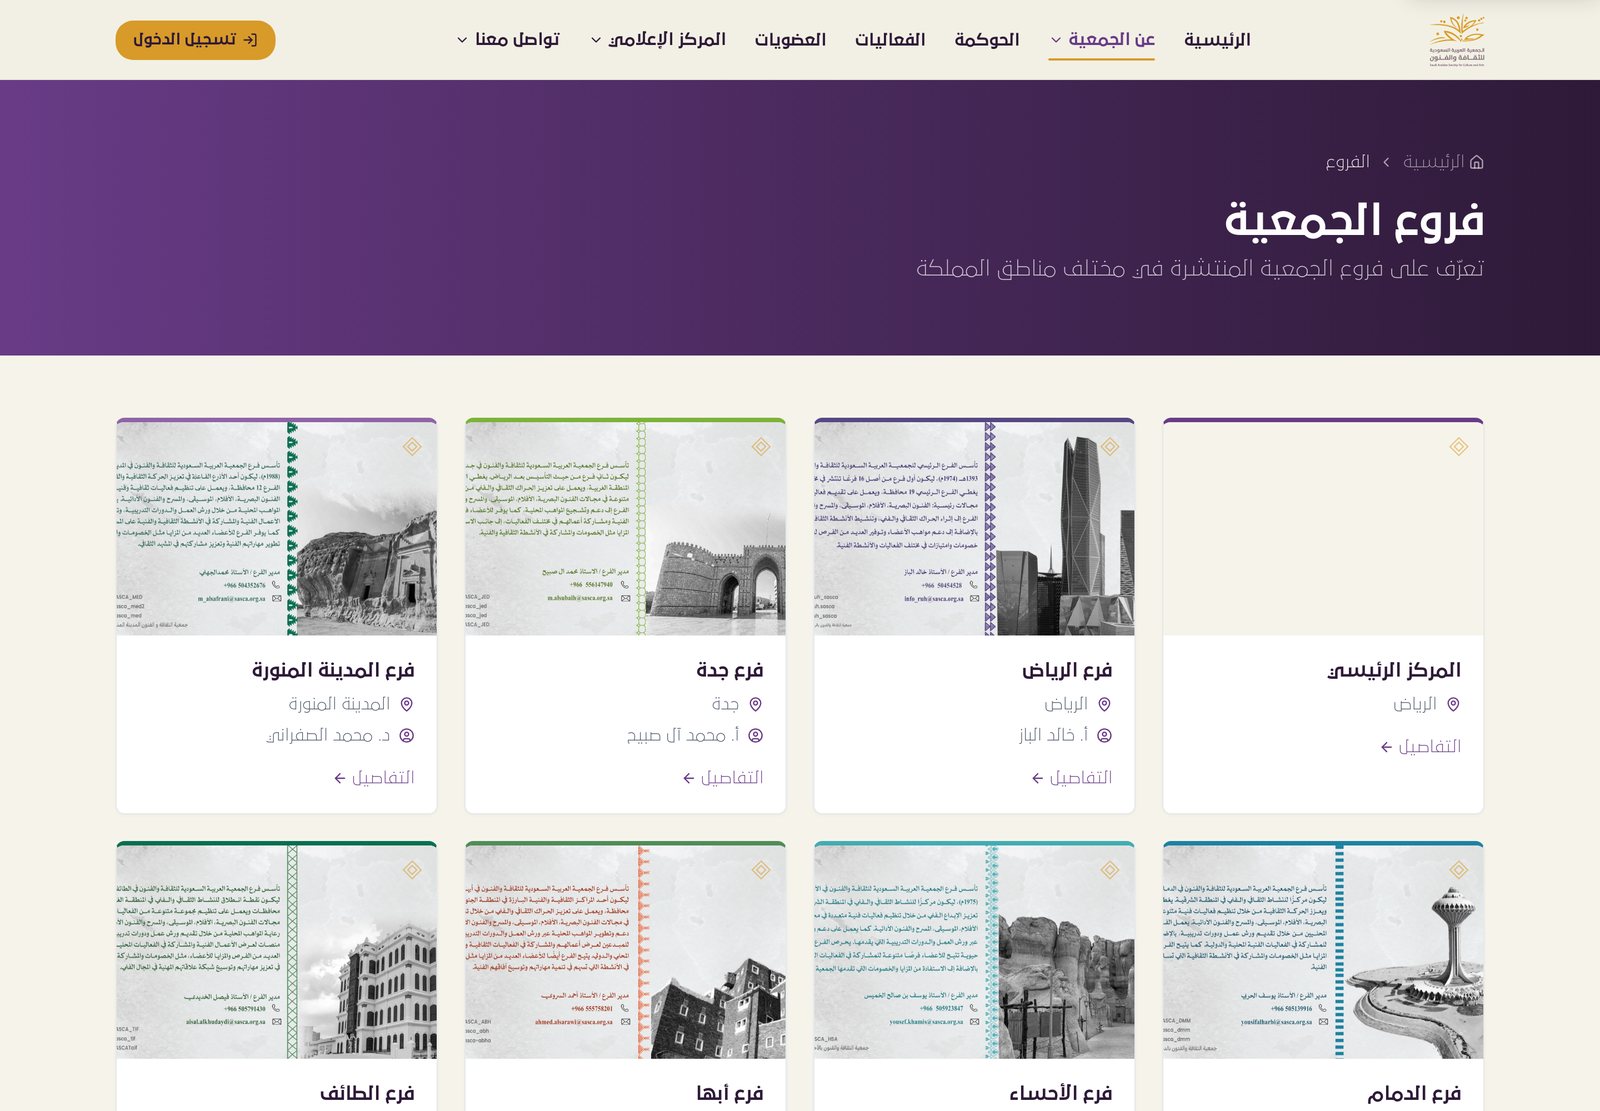Click the فرع أبها card image
Screen dimensions: 1600x1111
coord(625,950)
